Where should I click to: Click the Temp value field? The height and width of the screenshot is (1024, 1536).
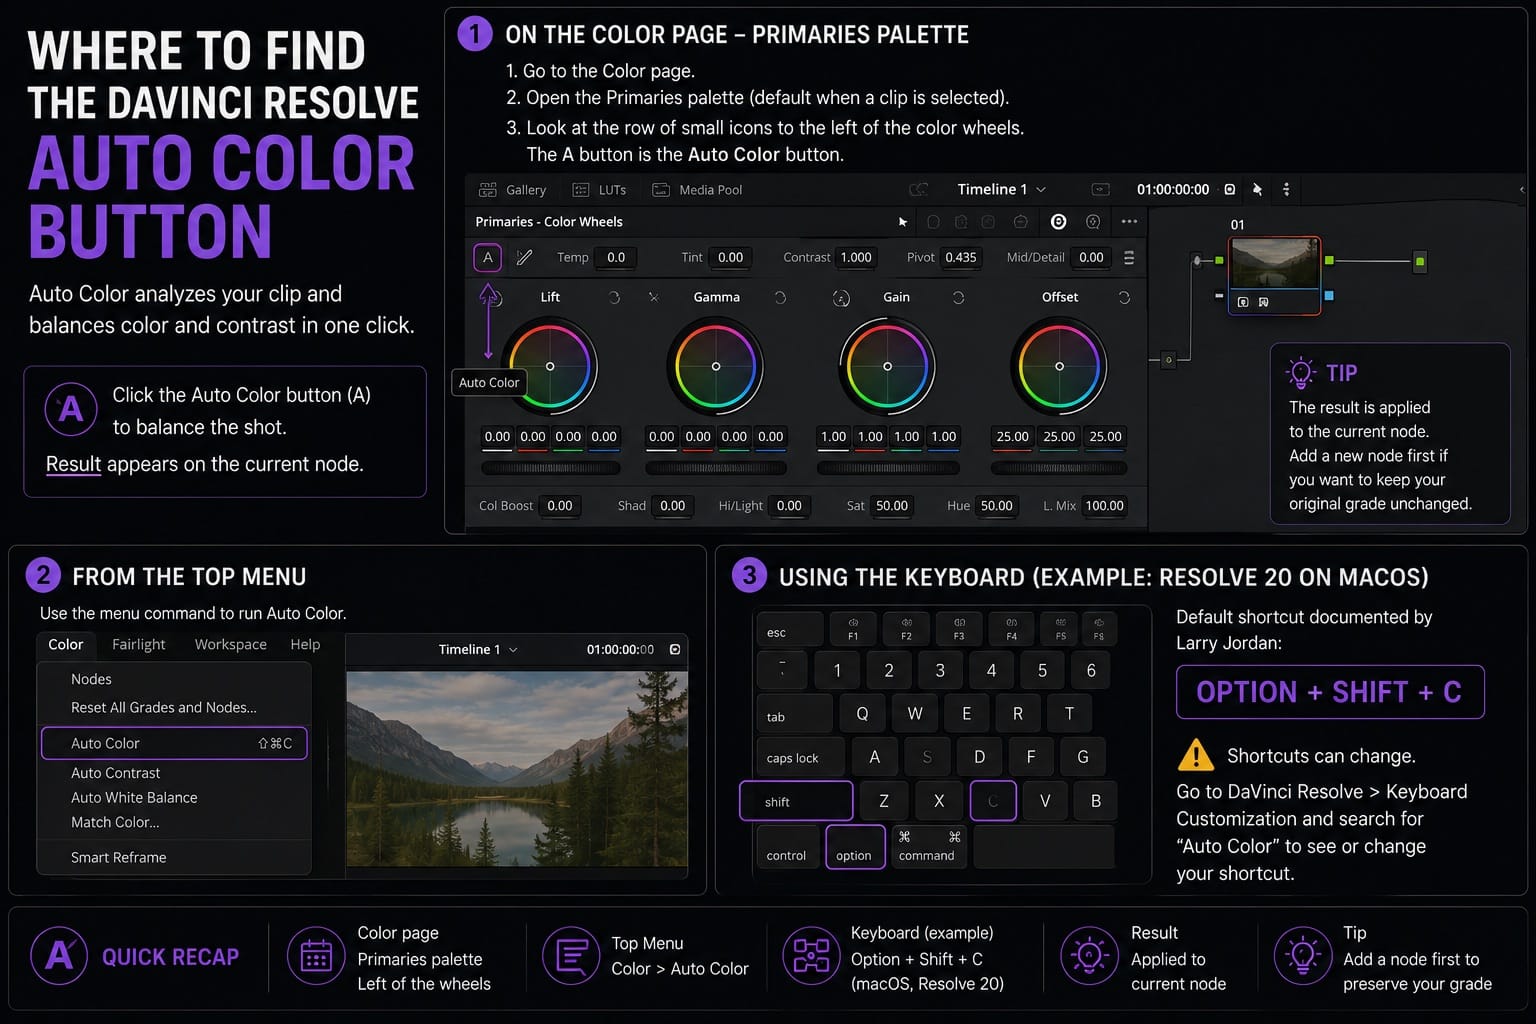pyautogui.click(x=616, y=257)
